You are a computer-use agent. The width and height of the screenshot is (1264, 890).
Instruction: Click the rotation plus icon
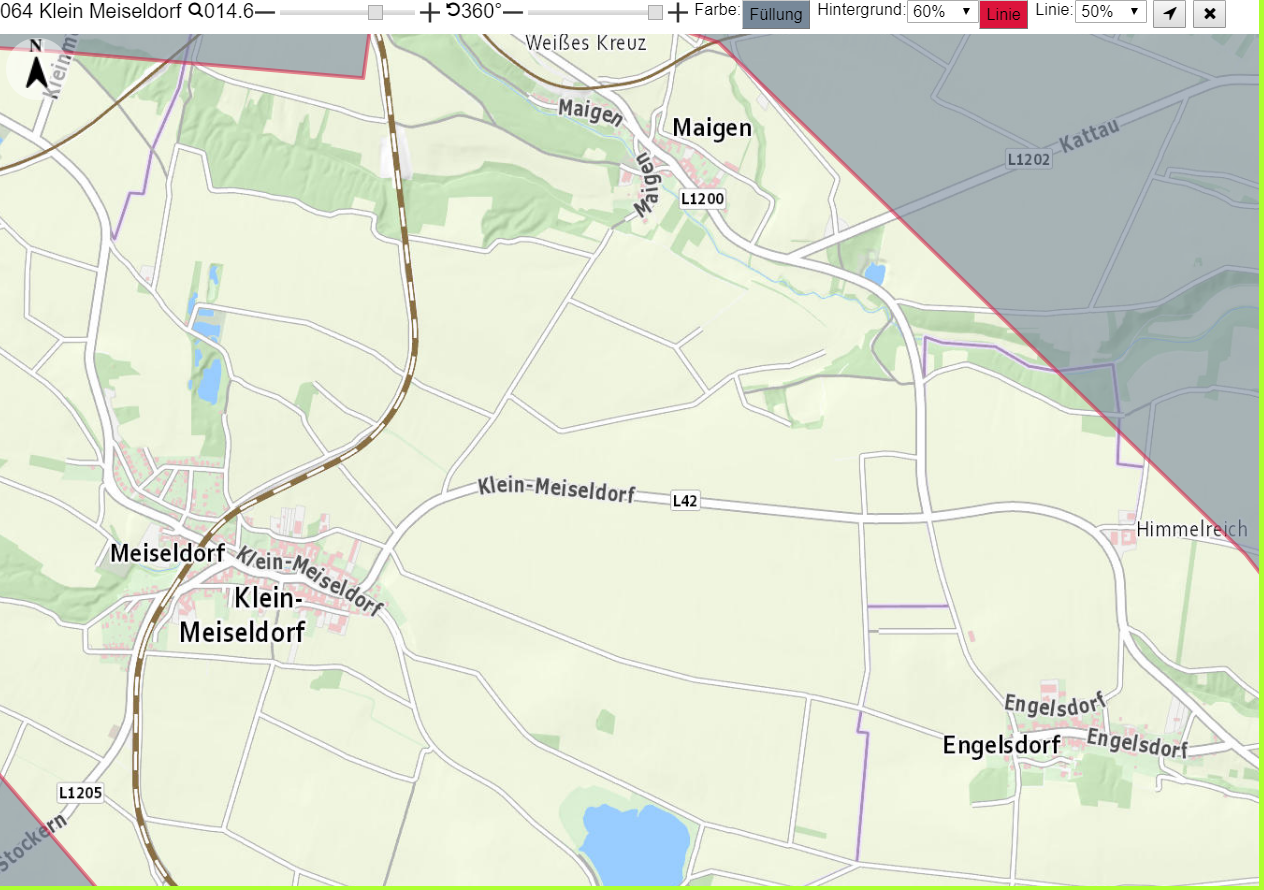[x=678, y=12]
